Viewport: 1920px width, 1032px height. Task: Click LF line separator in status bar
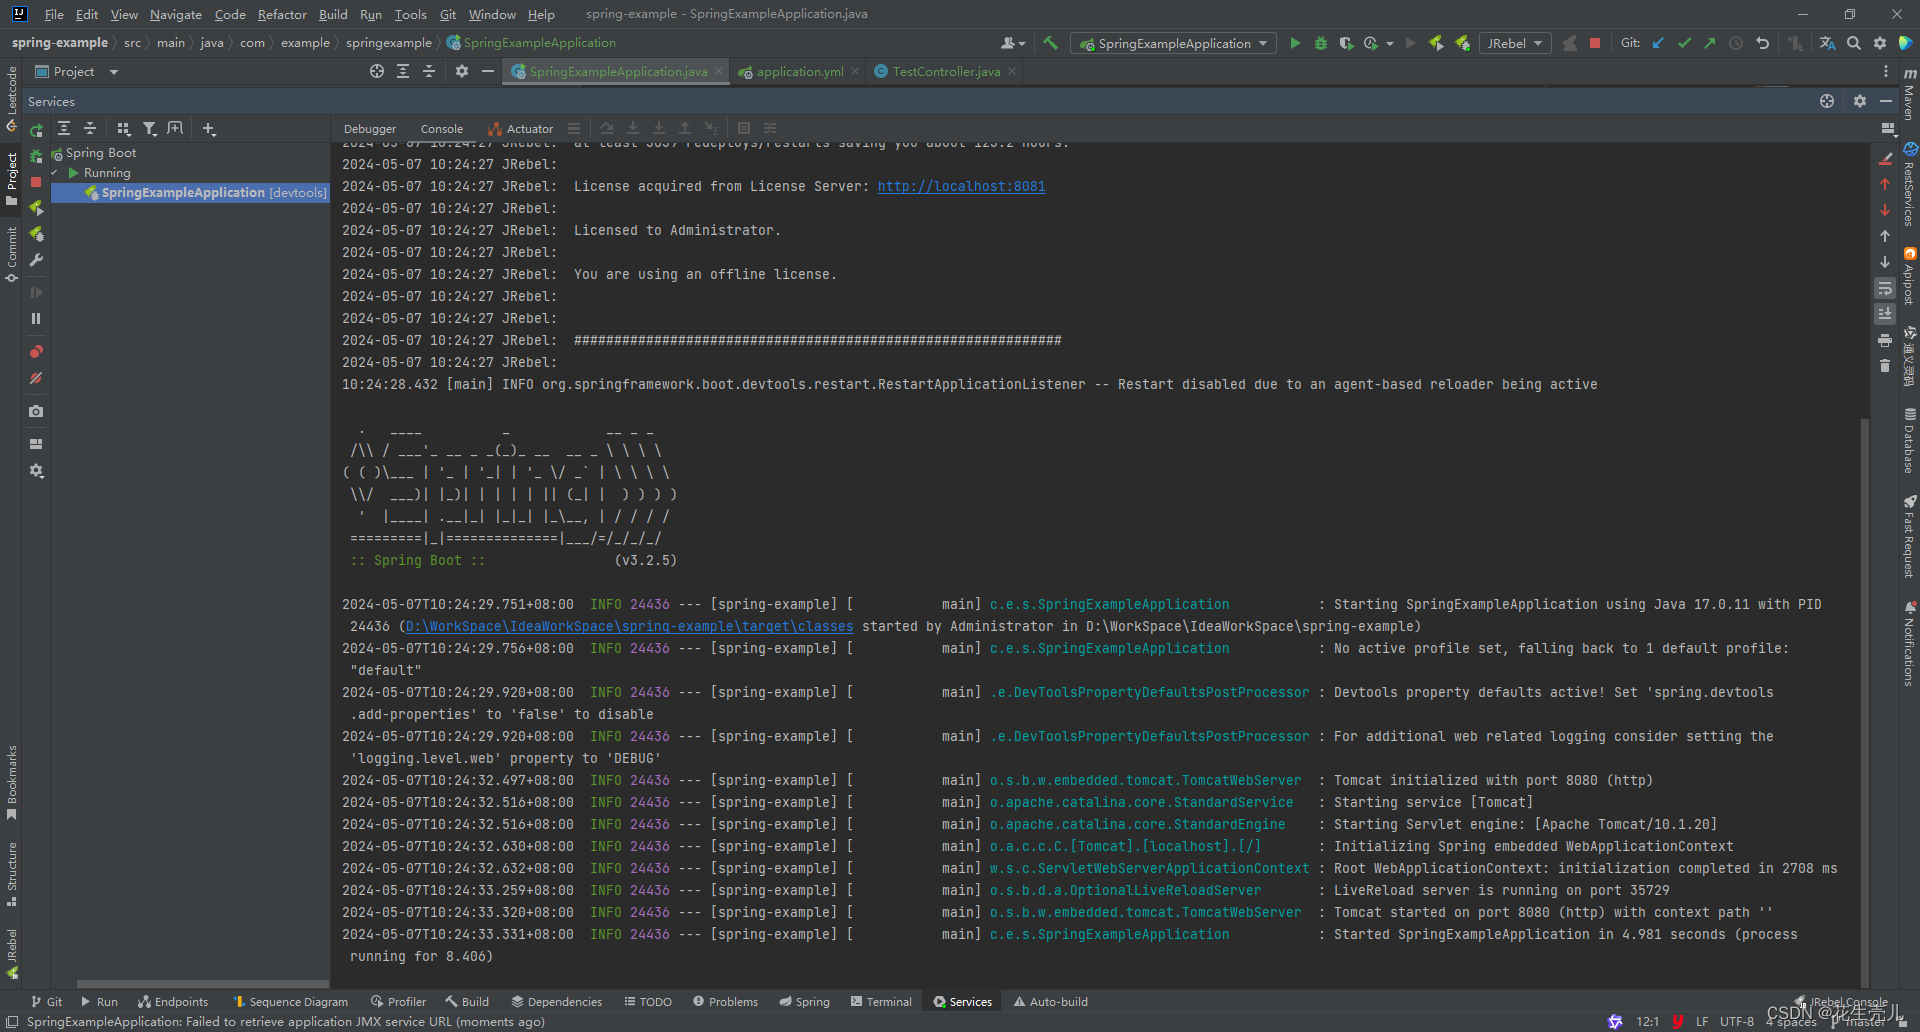tap(1702, 1022)
